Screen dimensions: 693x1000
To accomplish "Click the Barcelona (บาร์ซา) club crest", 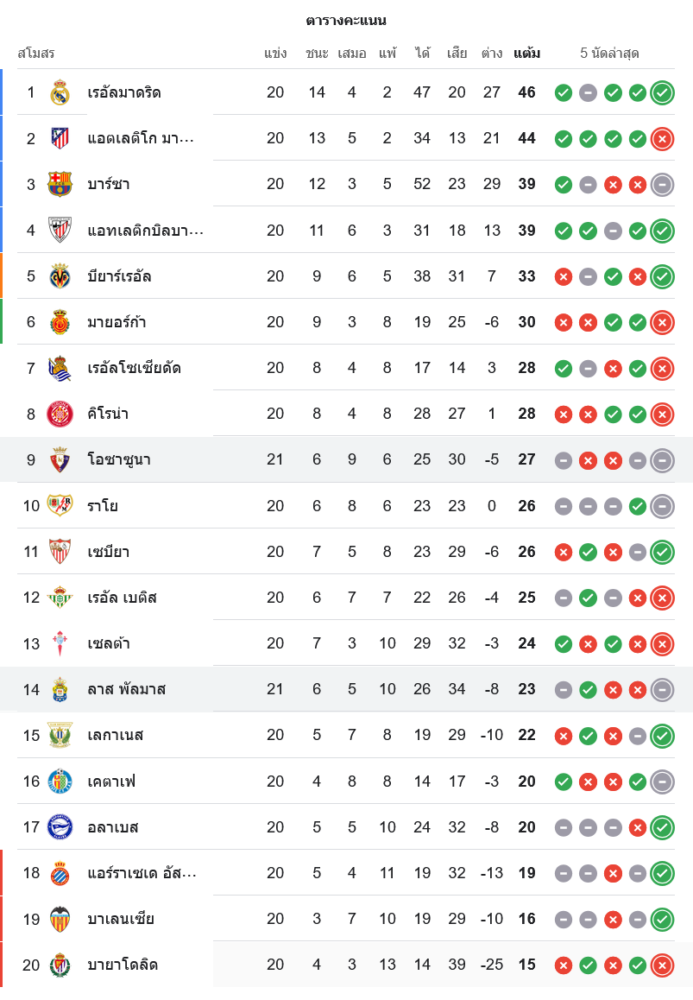I will [60, 184].
